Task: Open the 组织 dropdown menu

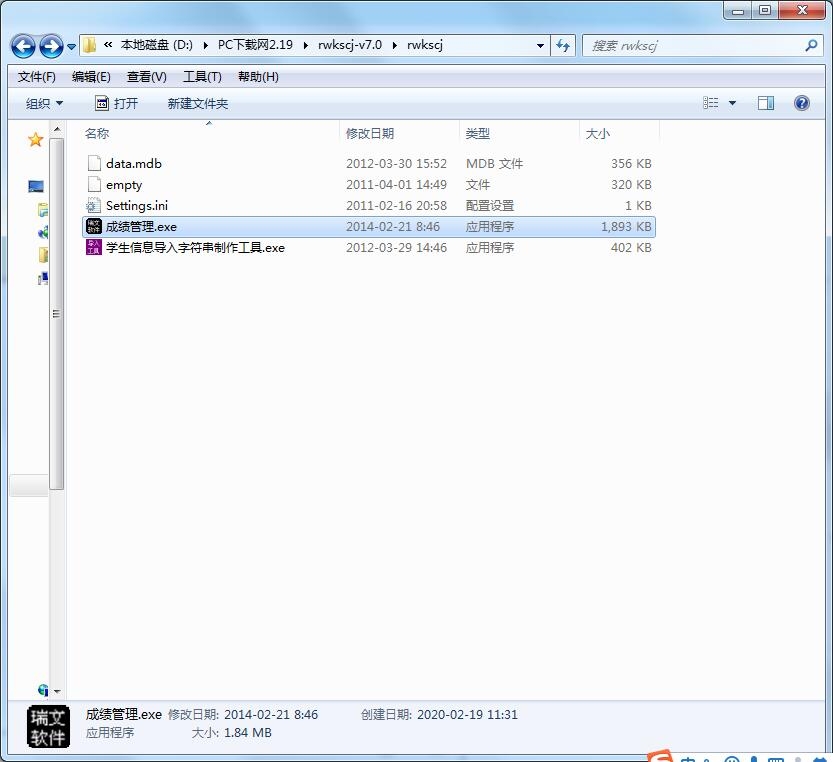Action: (x=44, y=103)
